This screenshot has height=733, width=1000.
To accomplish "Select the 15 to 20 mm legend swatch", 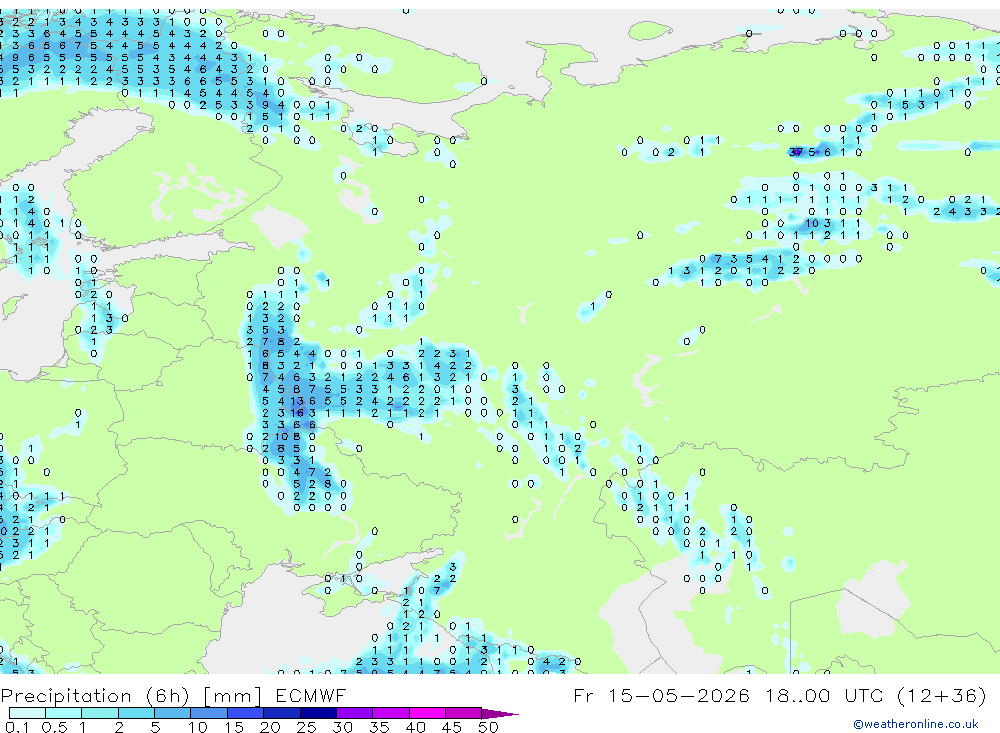I will [x=245, y=713].
